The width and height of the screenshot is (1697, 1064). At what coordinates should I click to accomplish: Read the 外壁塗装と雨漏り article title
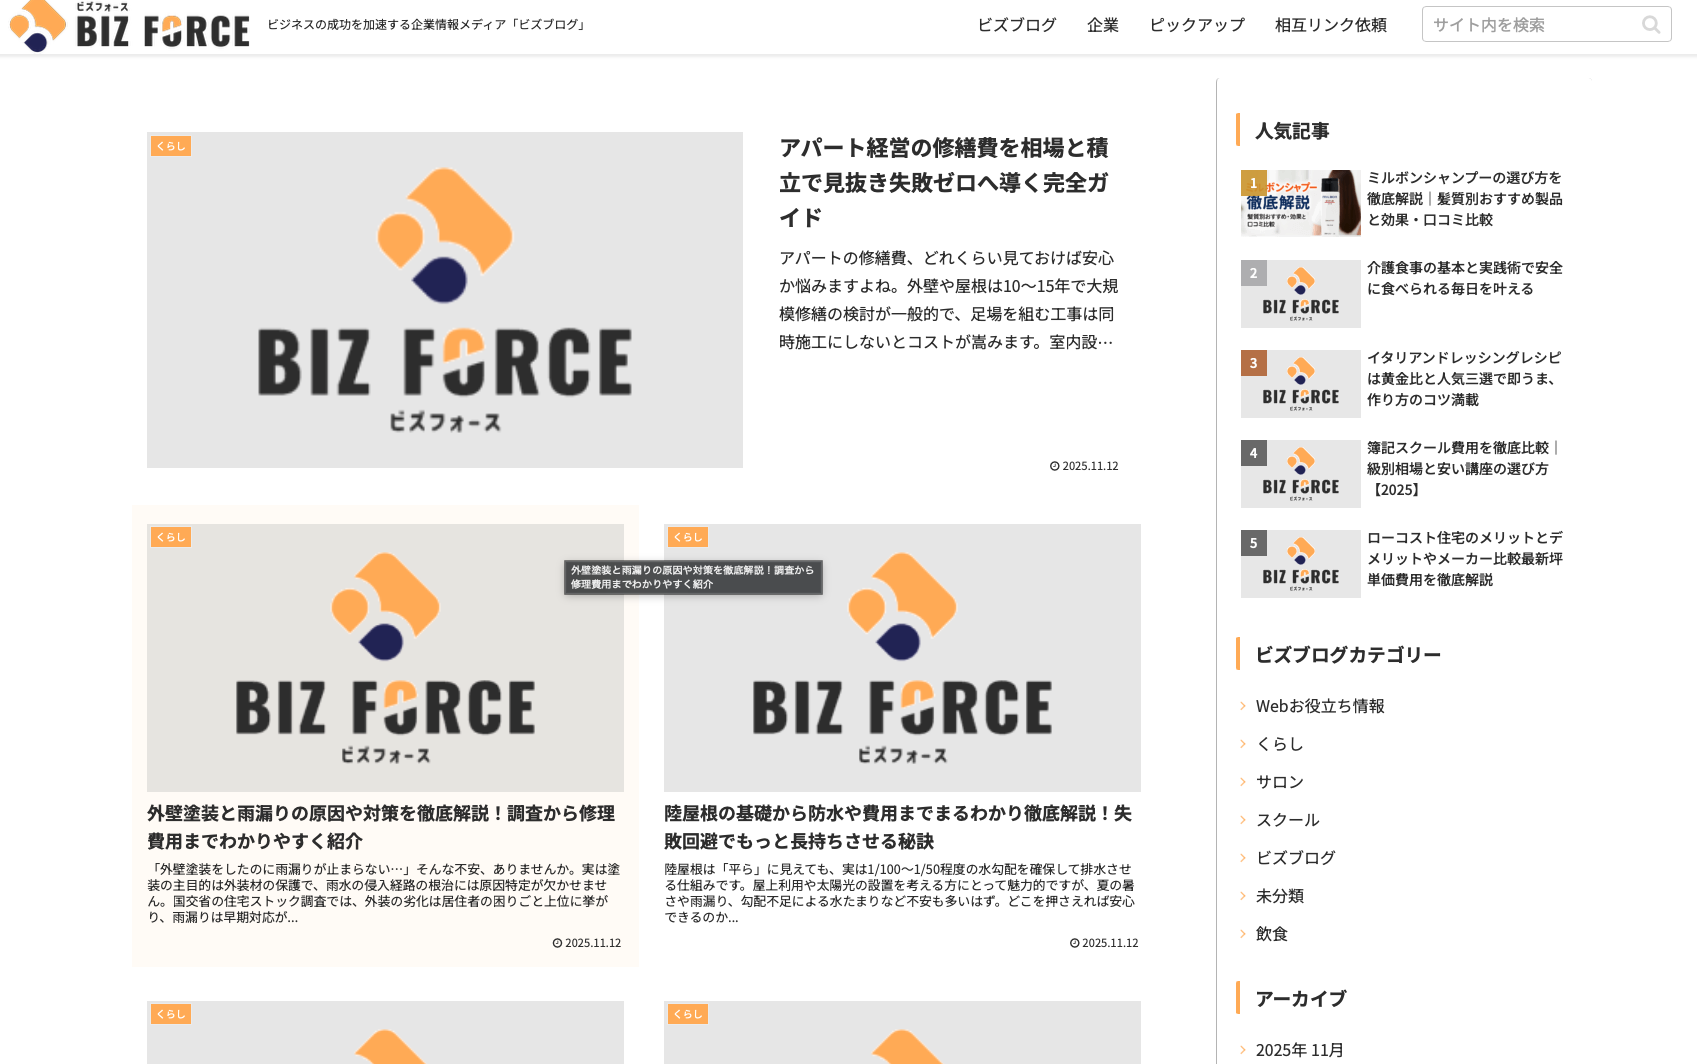pyautogui.click(x=381, y=827)
